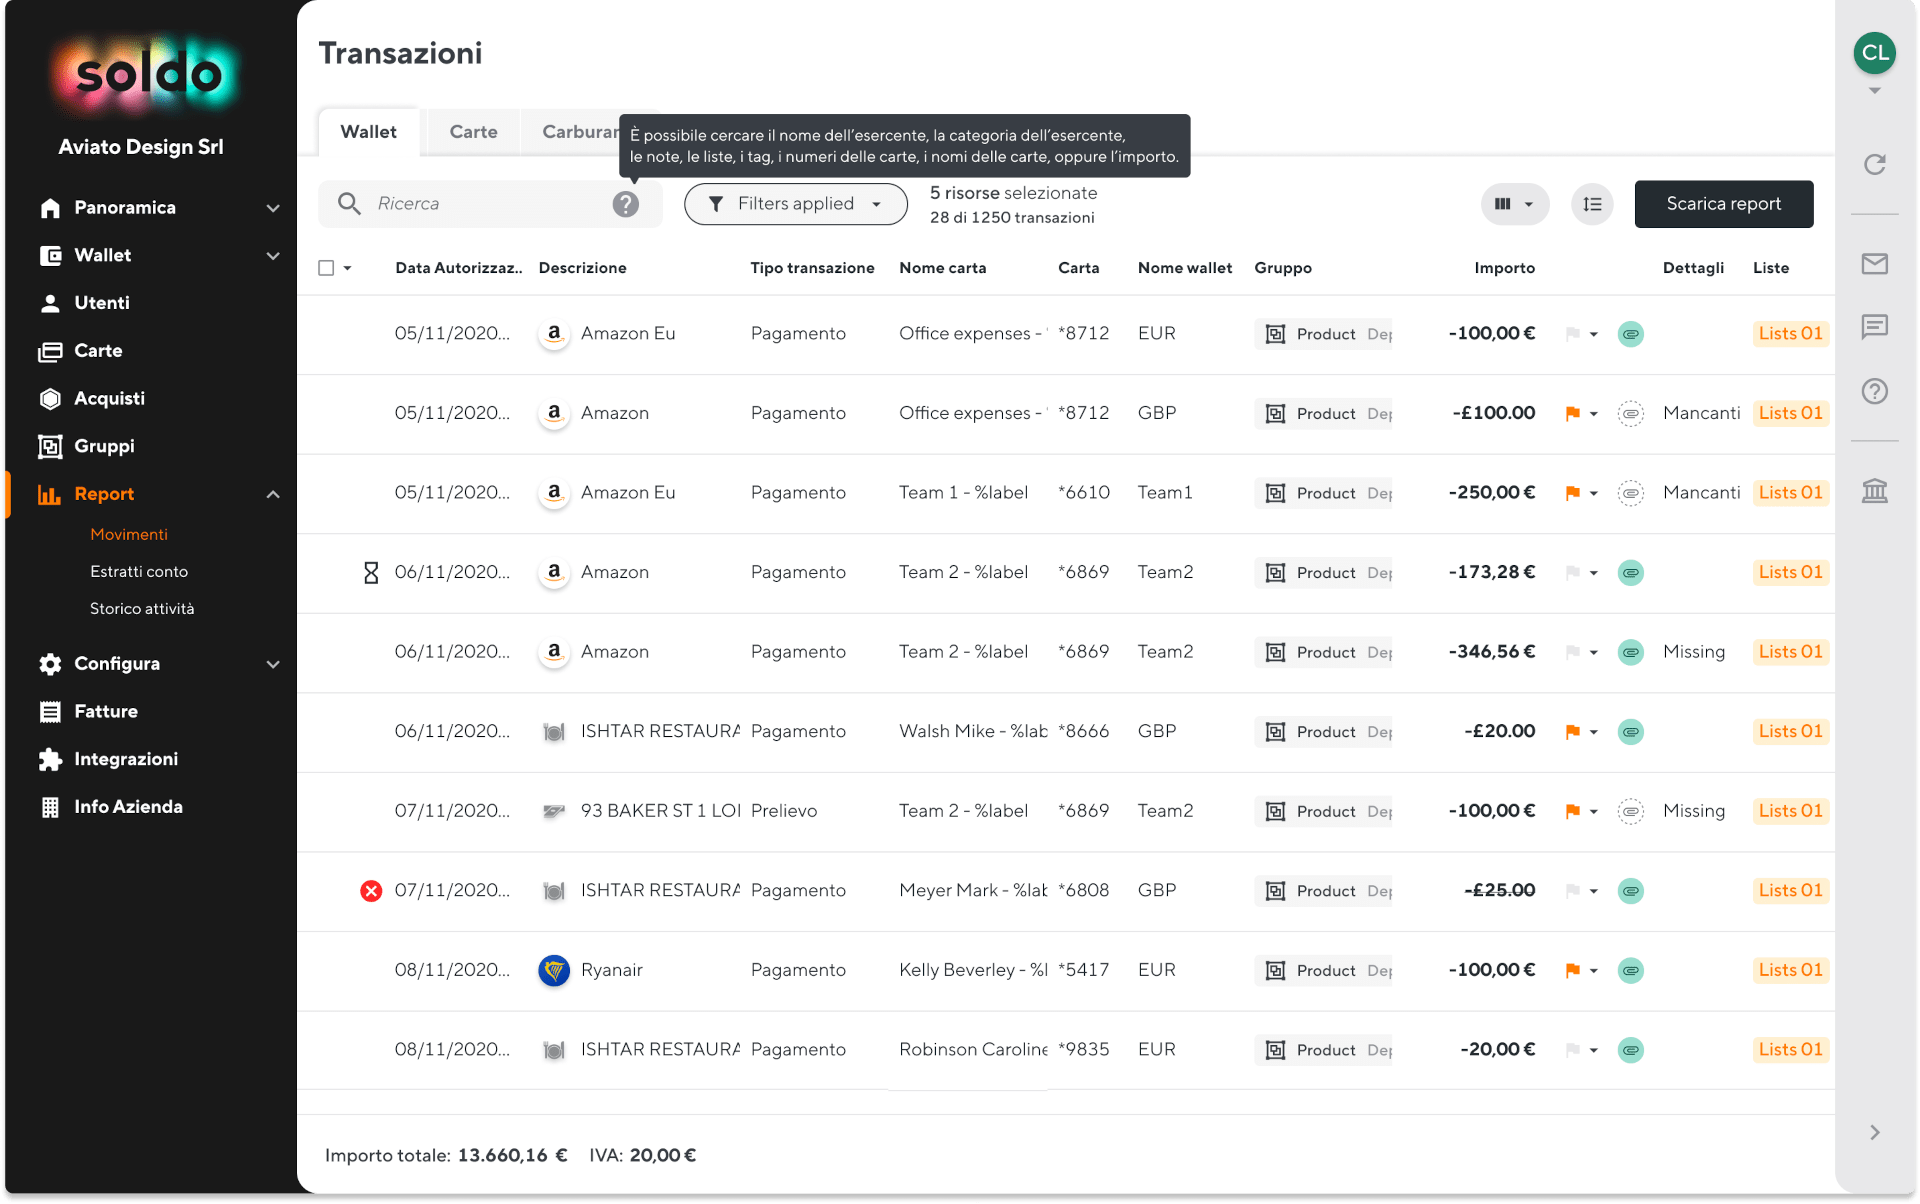Open Lists 01 tag on Ryanair row

click(x=1790, y=970)
